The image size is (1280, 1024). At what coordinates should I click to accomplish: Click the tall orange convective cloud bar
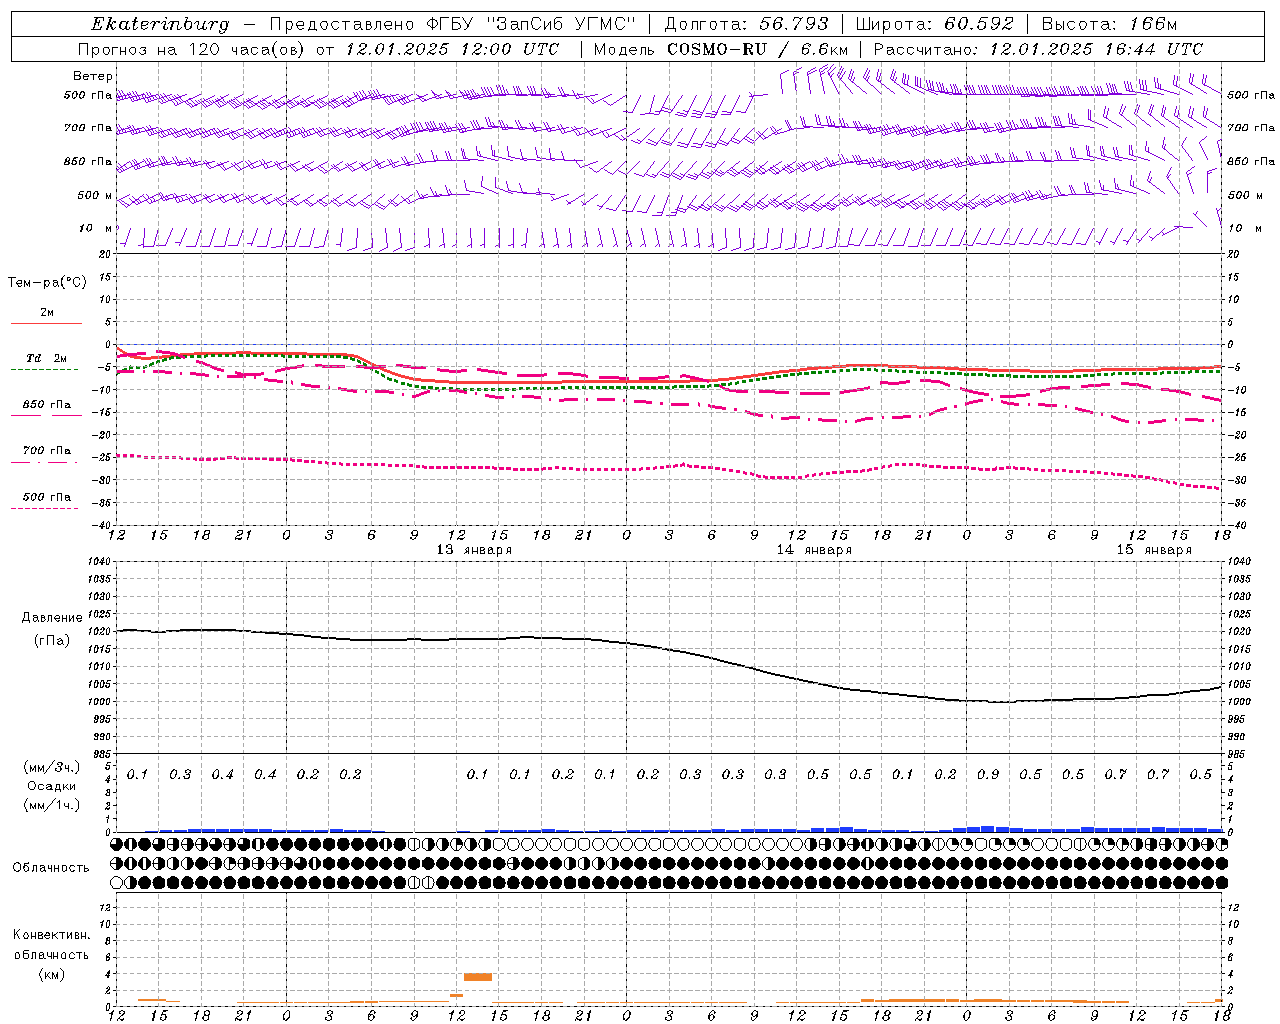tap(478, 977)
